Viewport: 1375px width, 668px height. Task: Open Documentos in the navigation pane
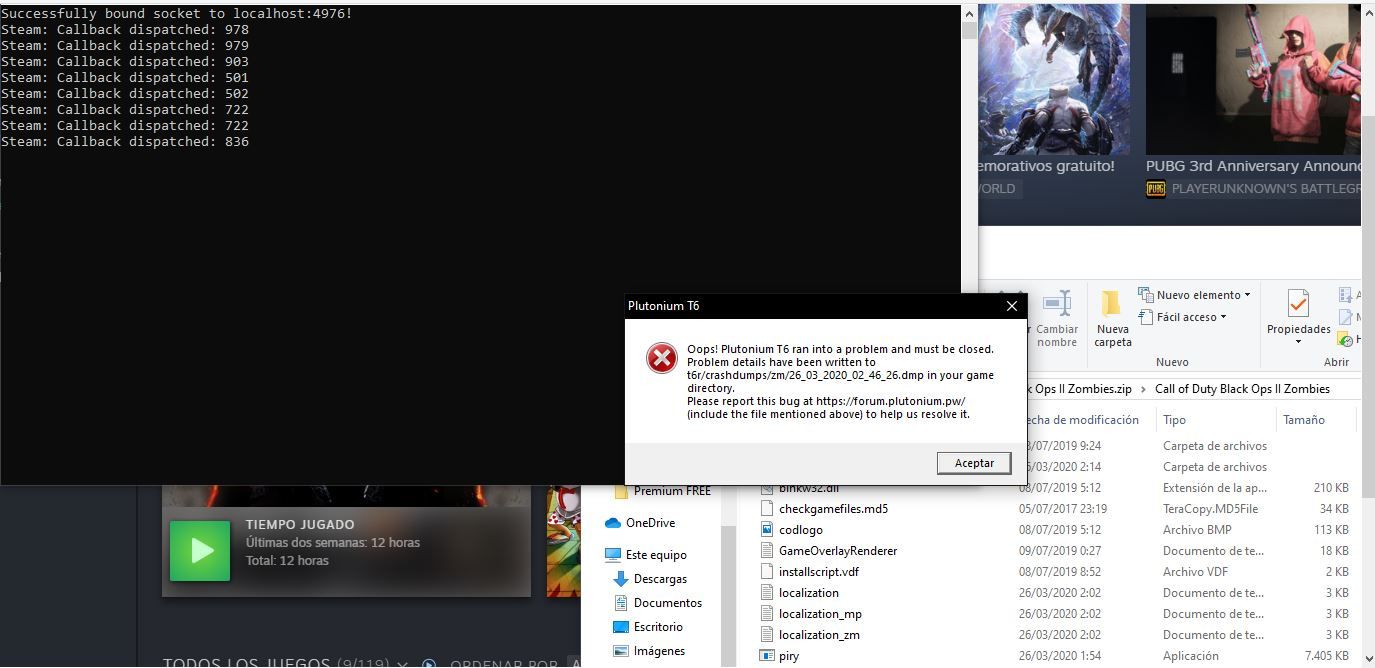[656, 603]
